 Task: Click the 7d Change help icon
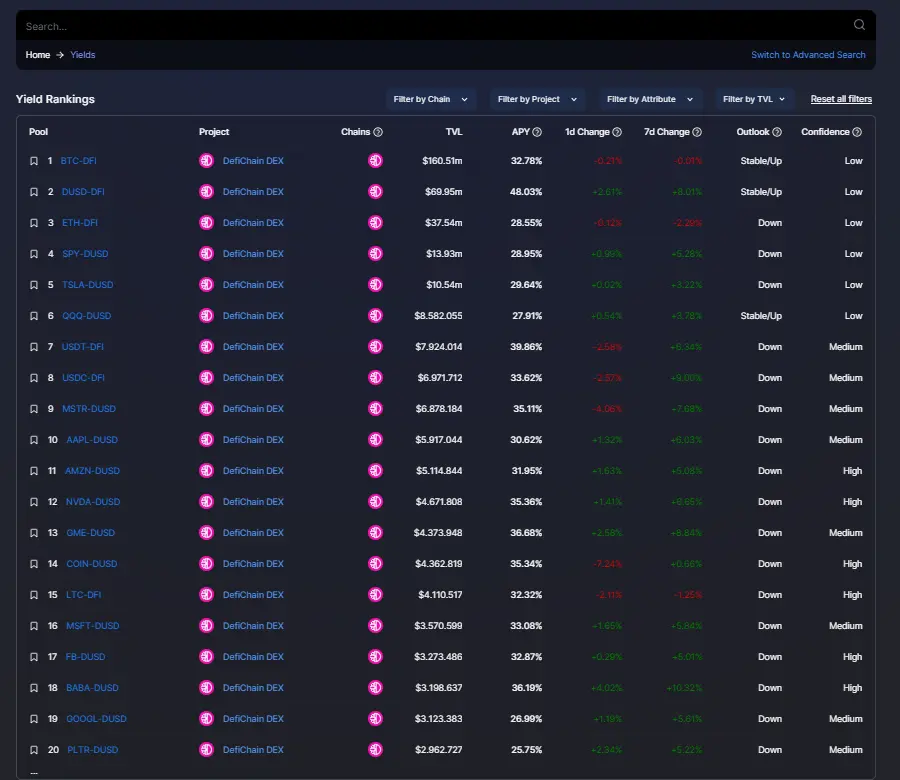tap(697, 132)
